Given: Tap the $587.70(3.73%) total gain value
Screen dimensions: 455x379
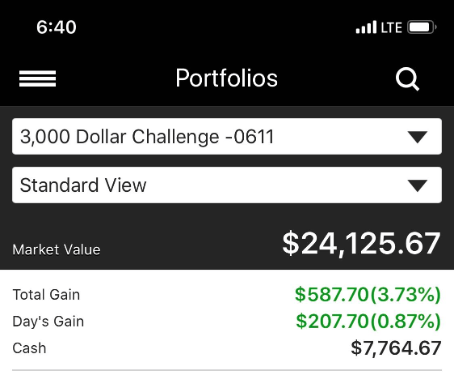Looking at the screenshot, I should pos(368,295).
